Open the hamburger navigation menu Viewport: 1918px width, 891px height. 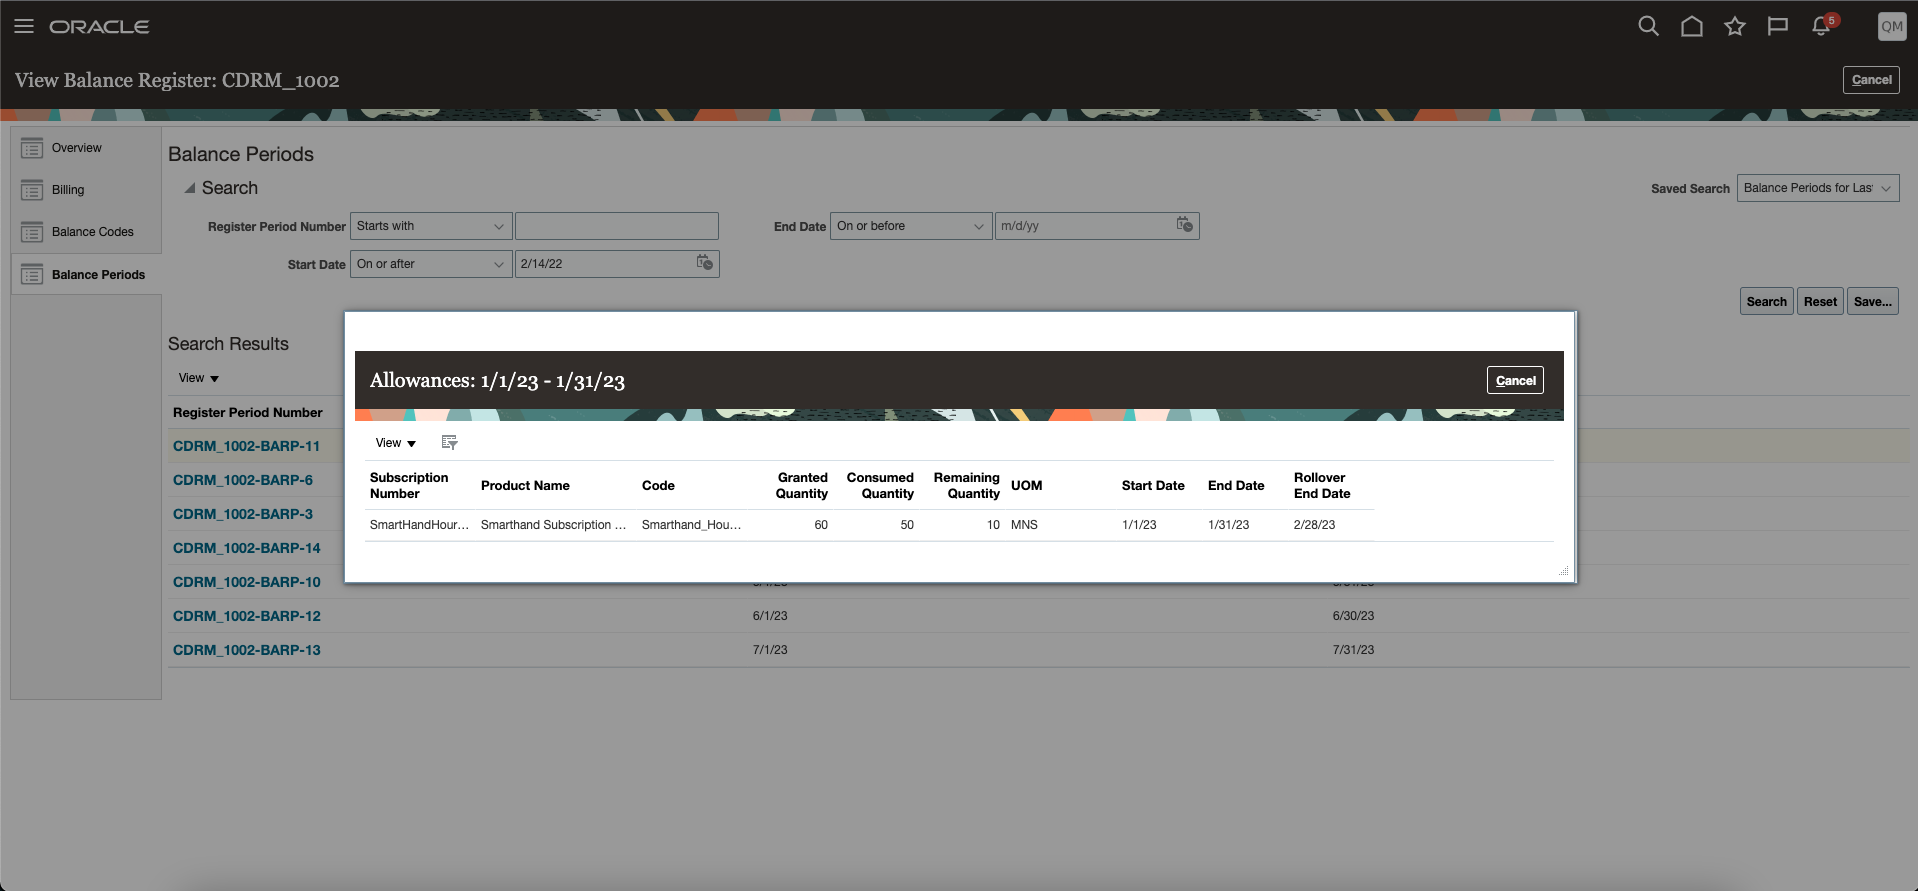(24, 26)
